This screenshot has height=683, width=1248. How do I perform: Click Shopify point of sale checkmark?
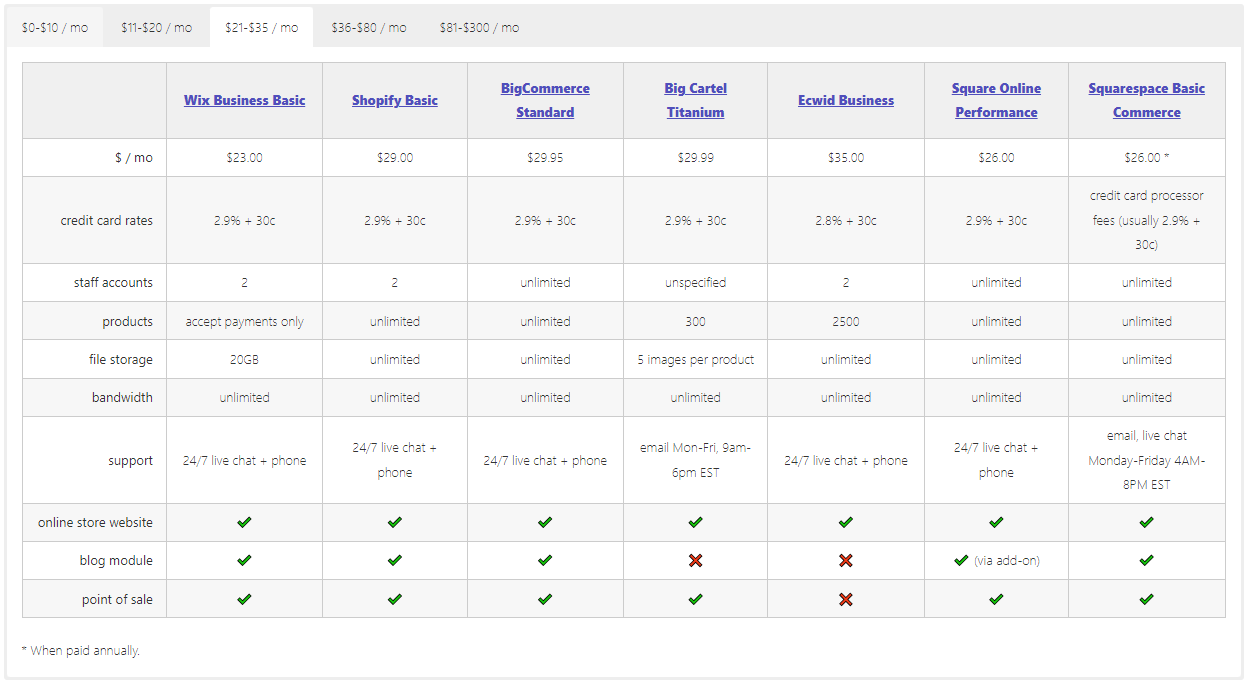click(395, 599)
